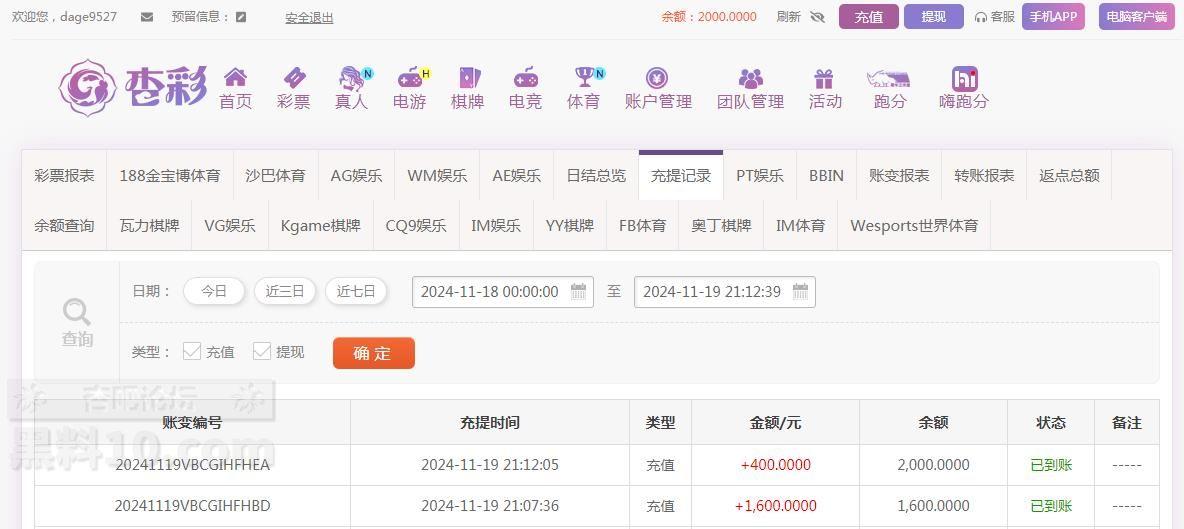Switch to the 余额查询 tab
The image size is (1184, 529).
point(64,225)
